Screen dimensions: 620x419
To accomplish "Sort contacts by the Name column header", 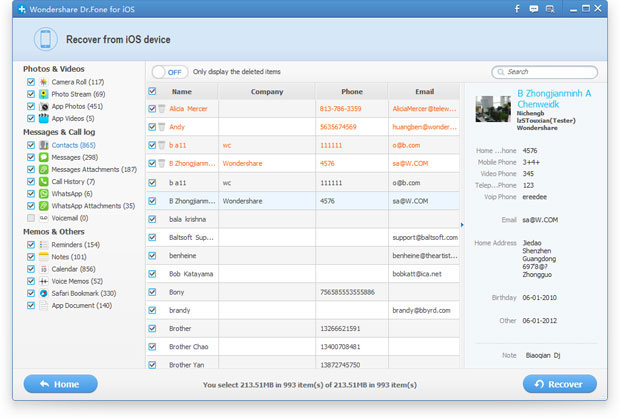I will [x=182, y=91].
